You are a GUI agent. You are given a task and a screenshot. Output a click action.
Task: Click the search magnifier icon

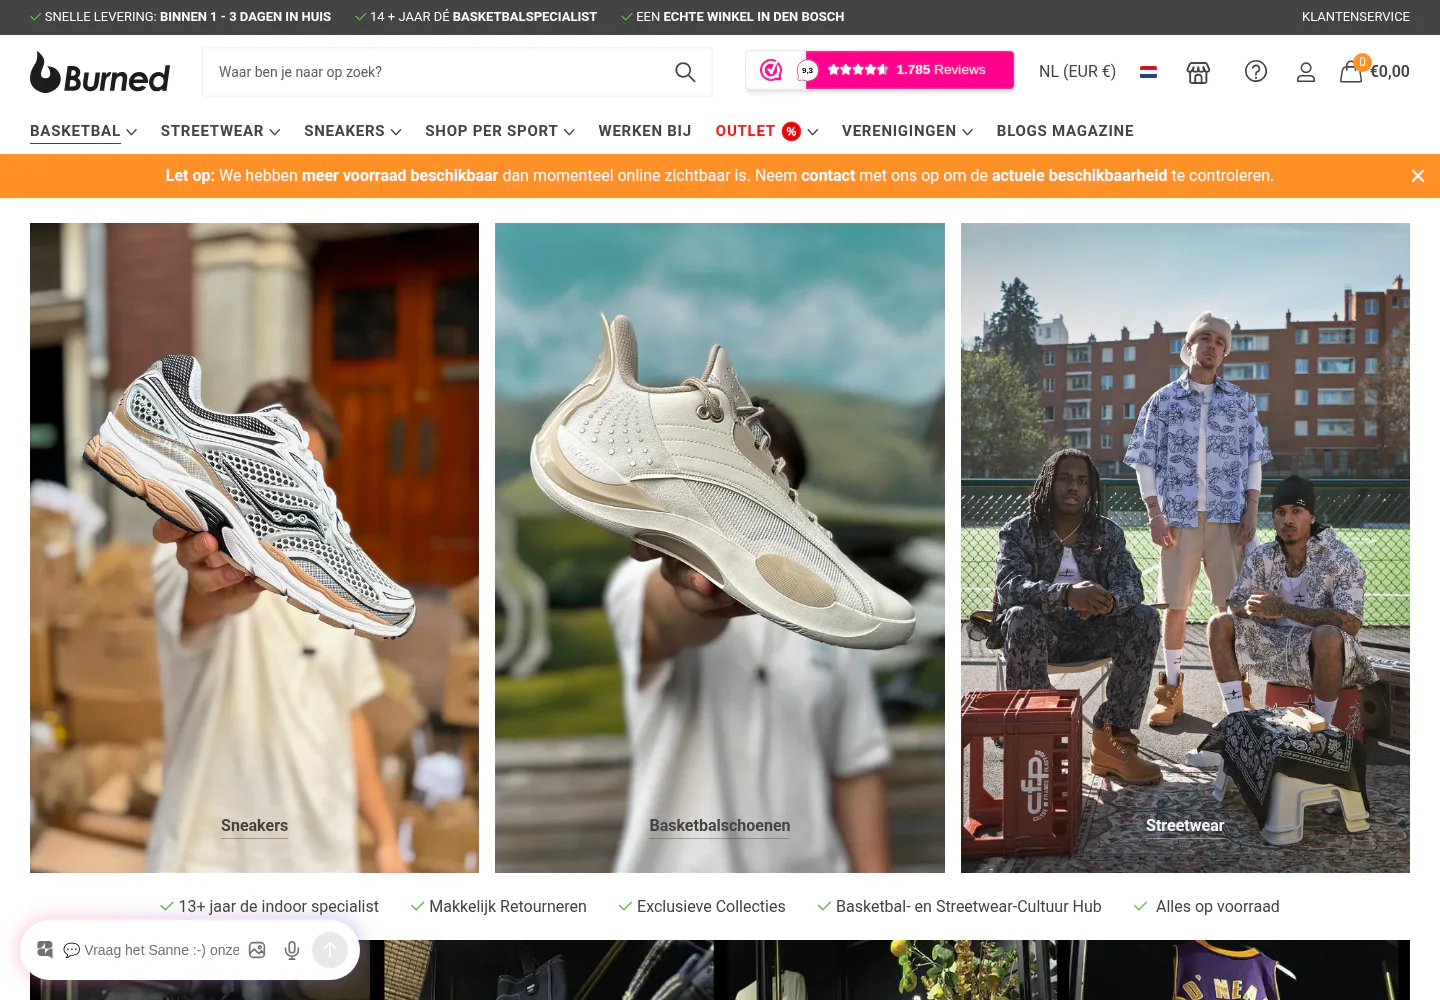click(685, 72)
